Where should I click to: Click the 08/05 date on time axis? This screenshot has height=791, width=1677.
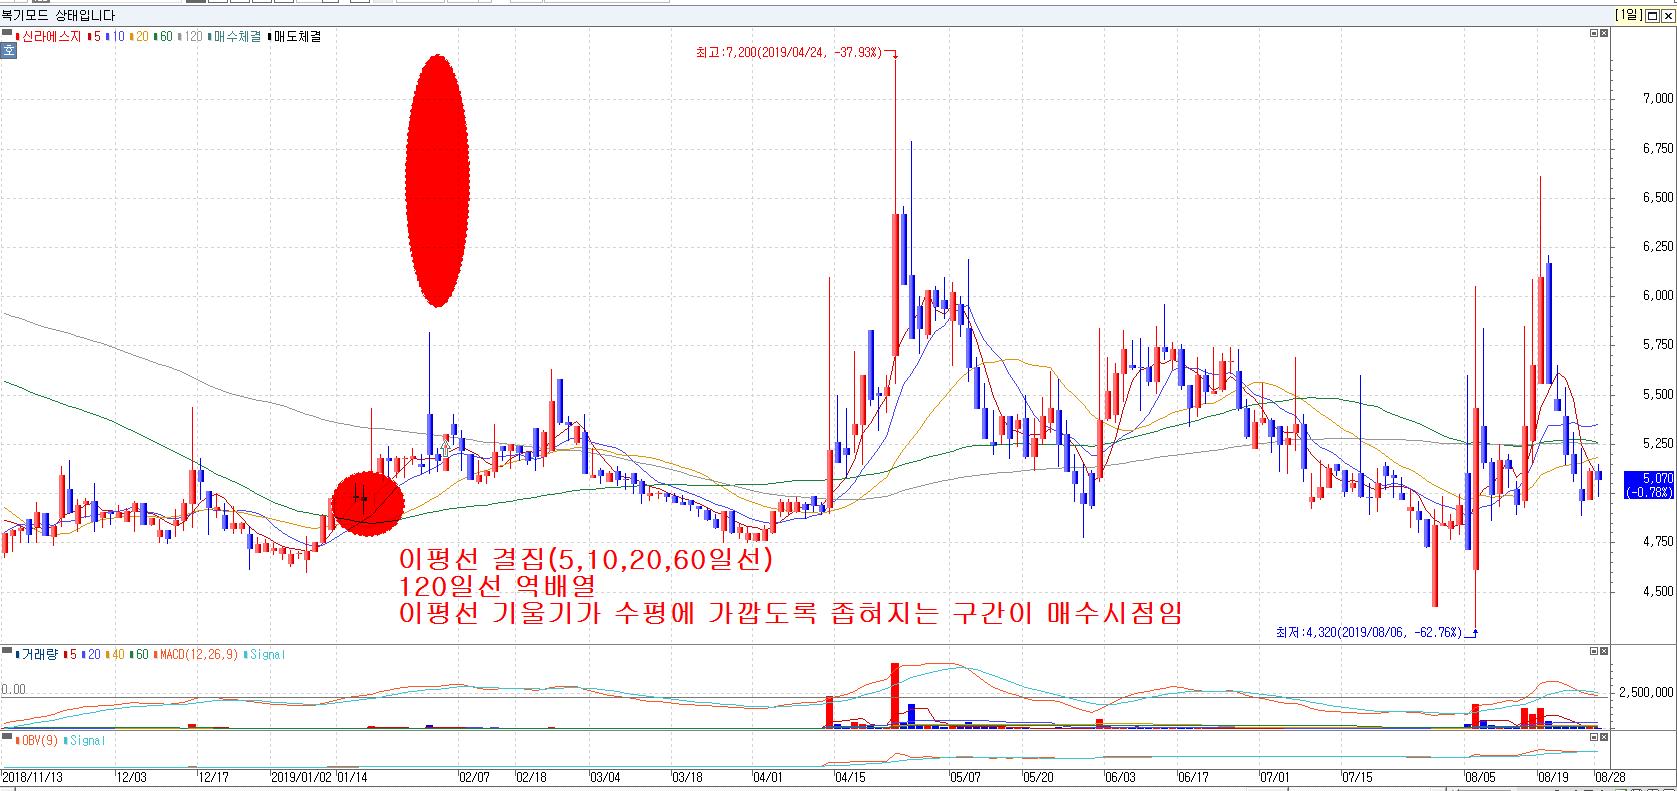pos(1480,776)
